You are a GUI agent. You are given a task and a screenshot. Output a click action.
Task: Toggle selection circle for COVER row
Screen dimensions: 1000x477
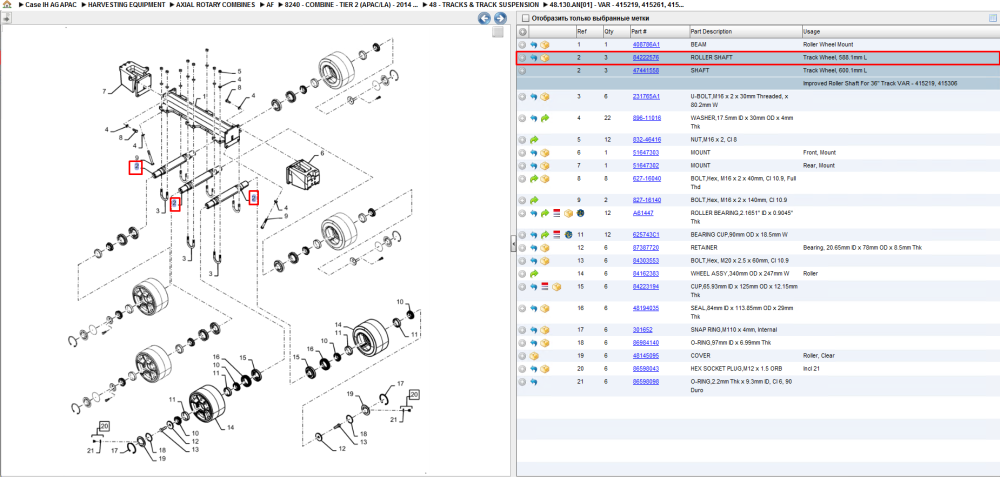522,356
